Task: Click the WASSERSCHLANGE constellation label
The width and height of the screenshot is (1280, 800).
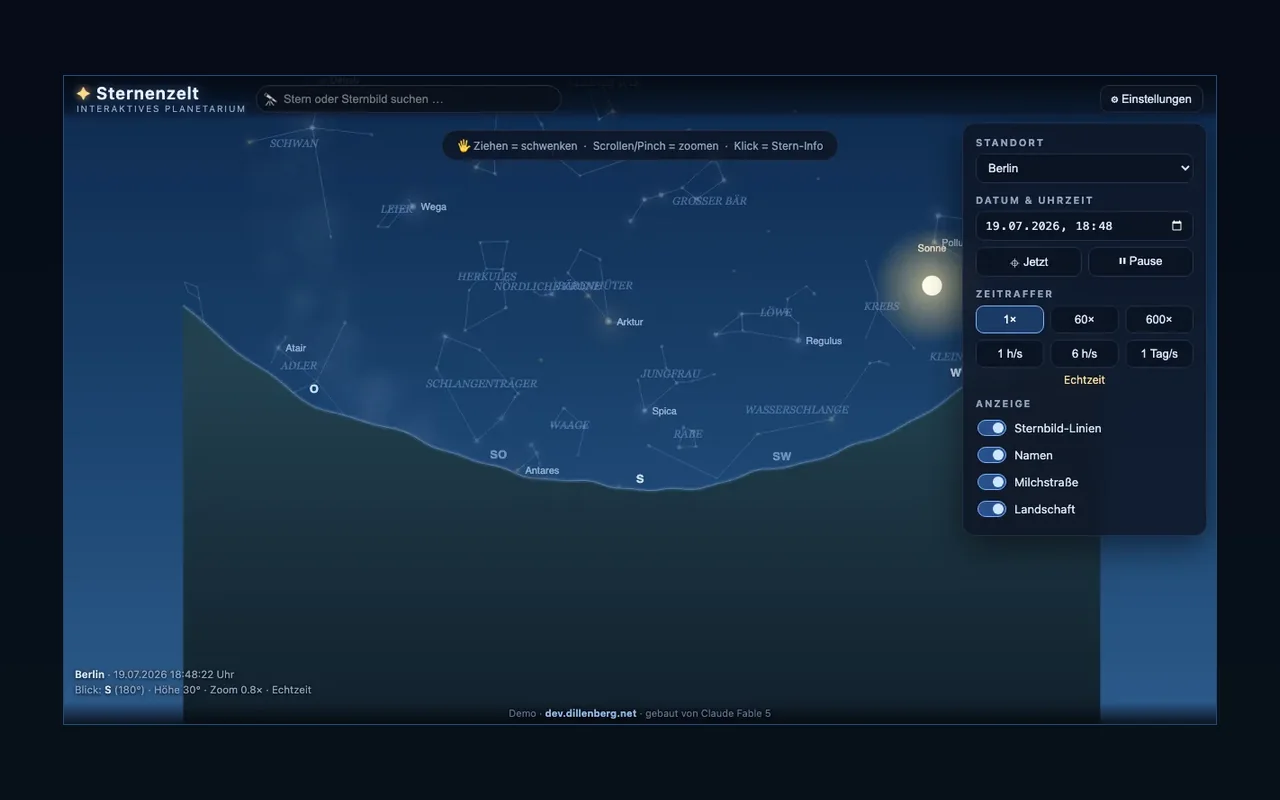Action: pyautogui.click(x=797, y=410)
